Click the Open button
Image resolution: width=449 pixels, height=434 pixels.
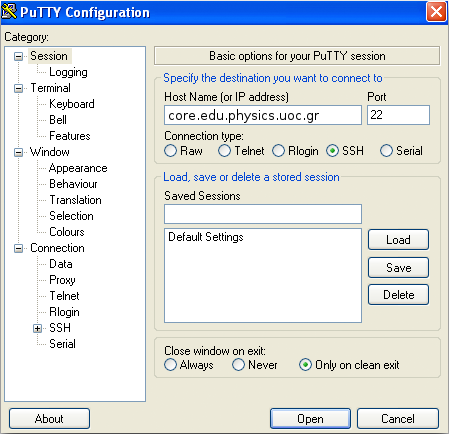310,419
